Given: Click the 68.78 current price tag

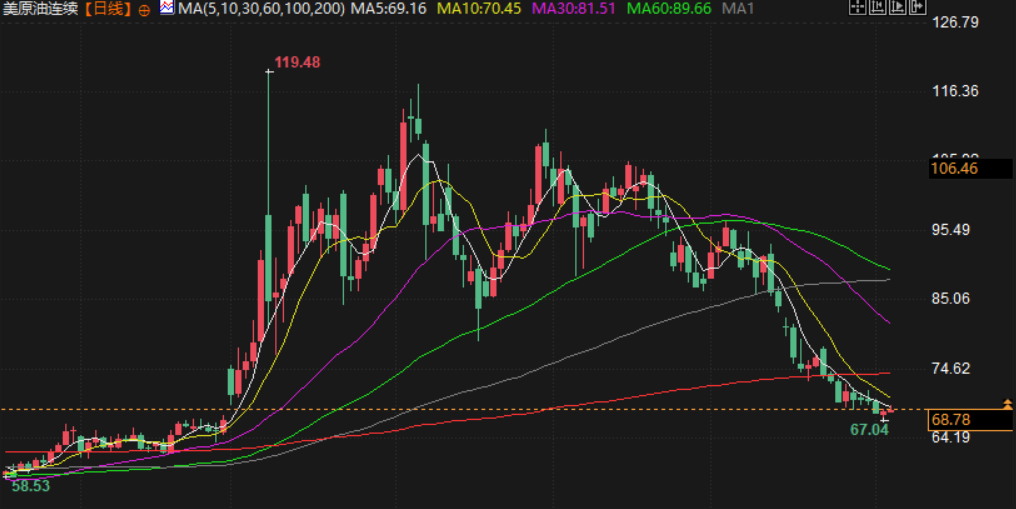Looking at the screenshot, I should tap(971, 420).
